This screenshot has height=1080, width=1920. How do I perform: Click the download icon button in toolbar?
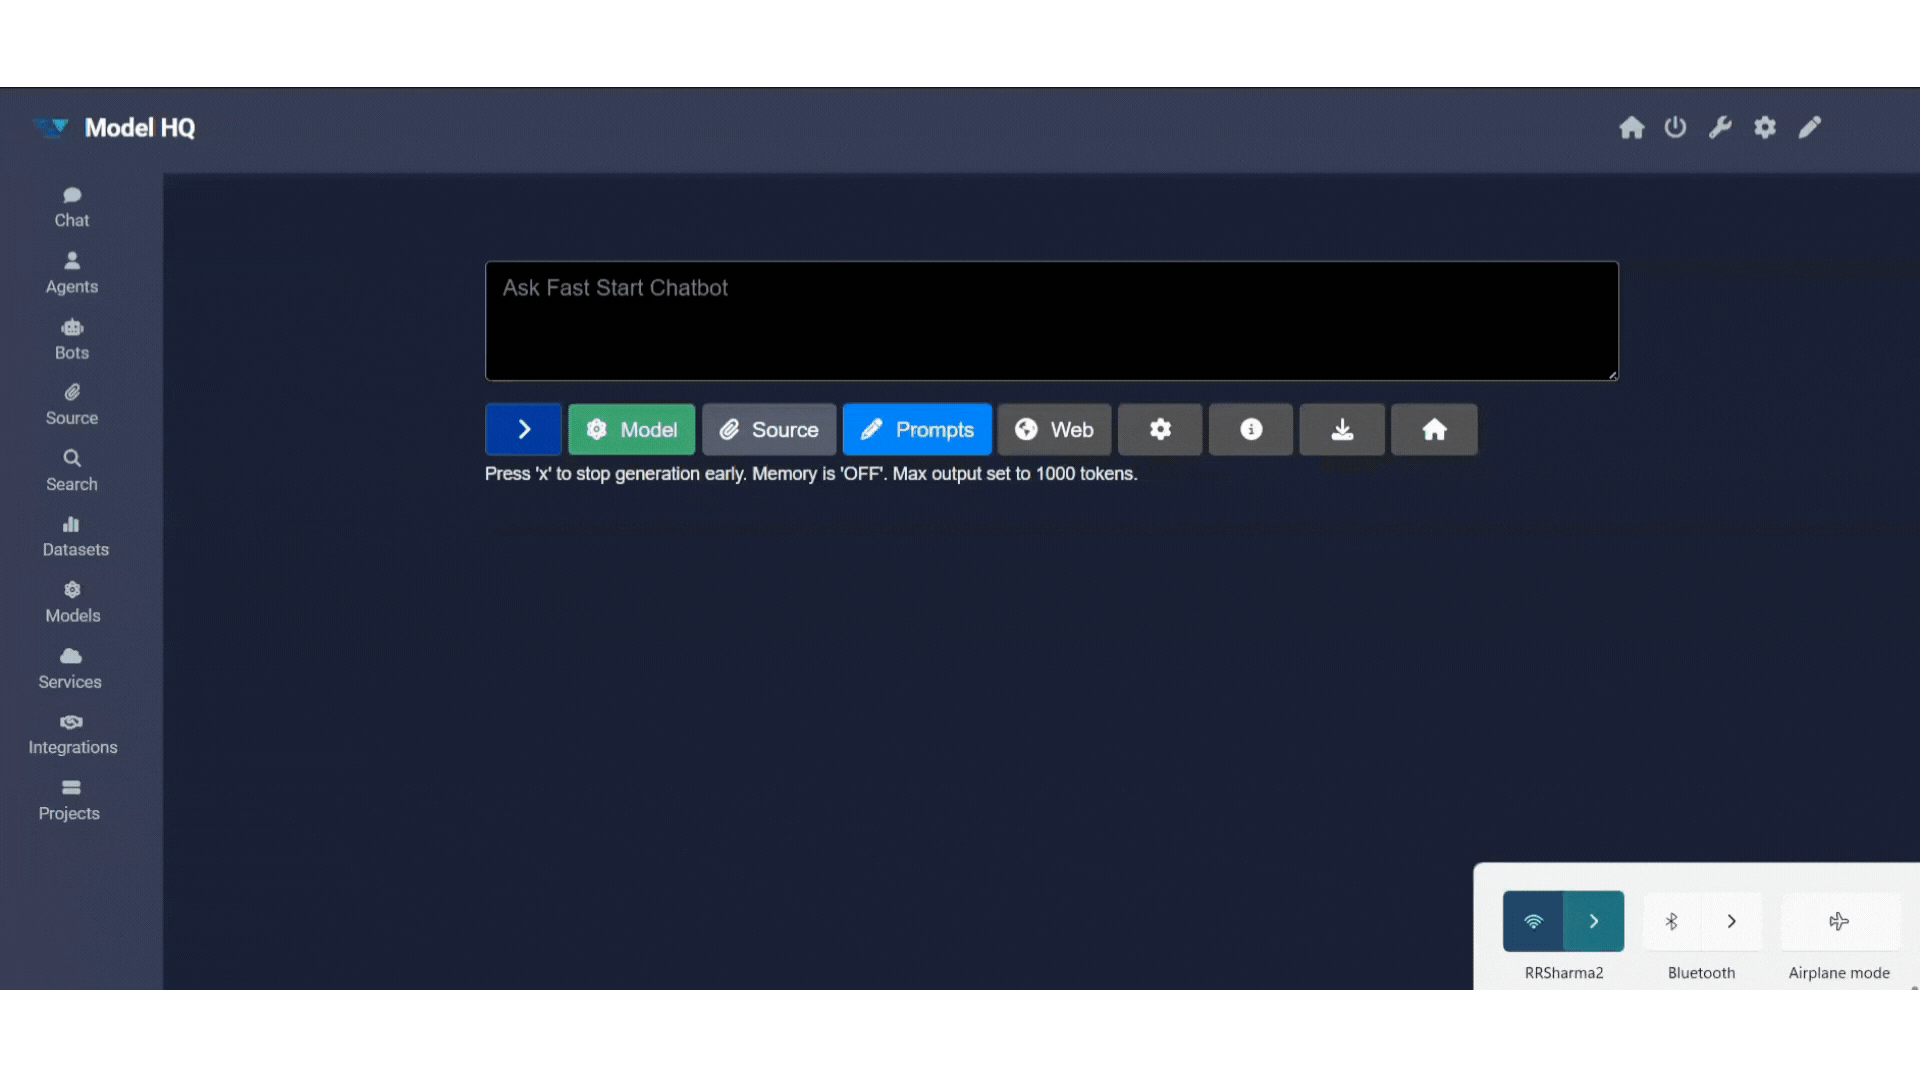[x=1342, y=430]
